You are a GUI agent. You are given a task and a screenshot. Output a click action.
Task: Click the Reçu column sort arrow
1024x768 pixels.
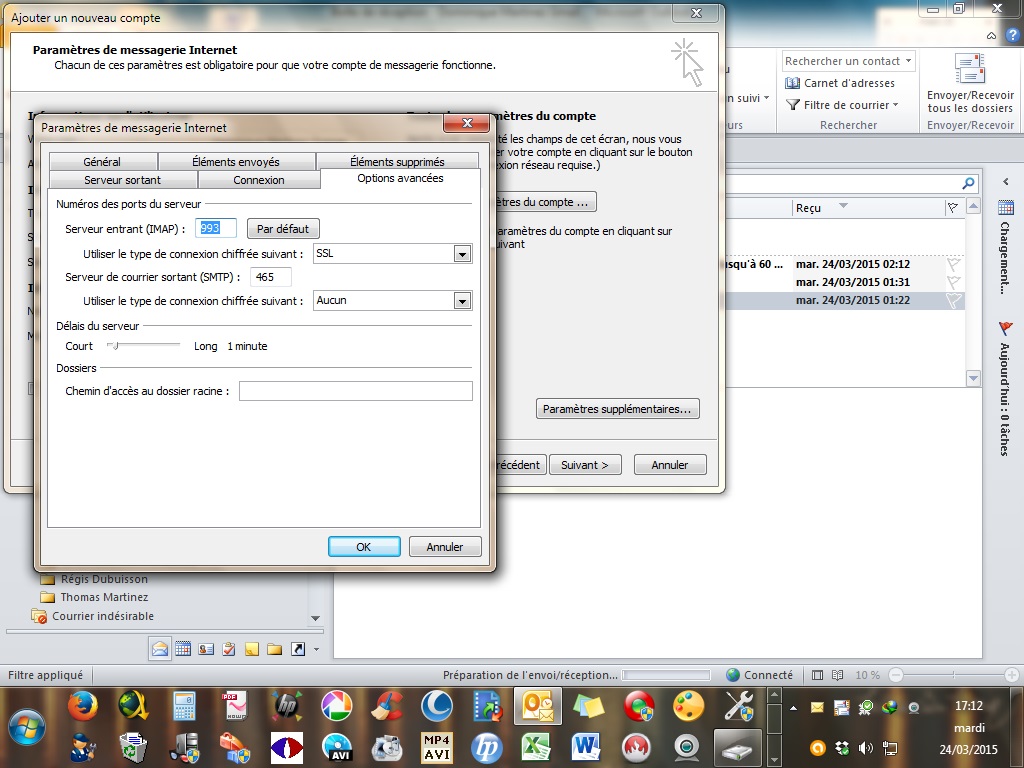tap(843, 206)
